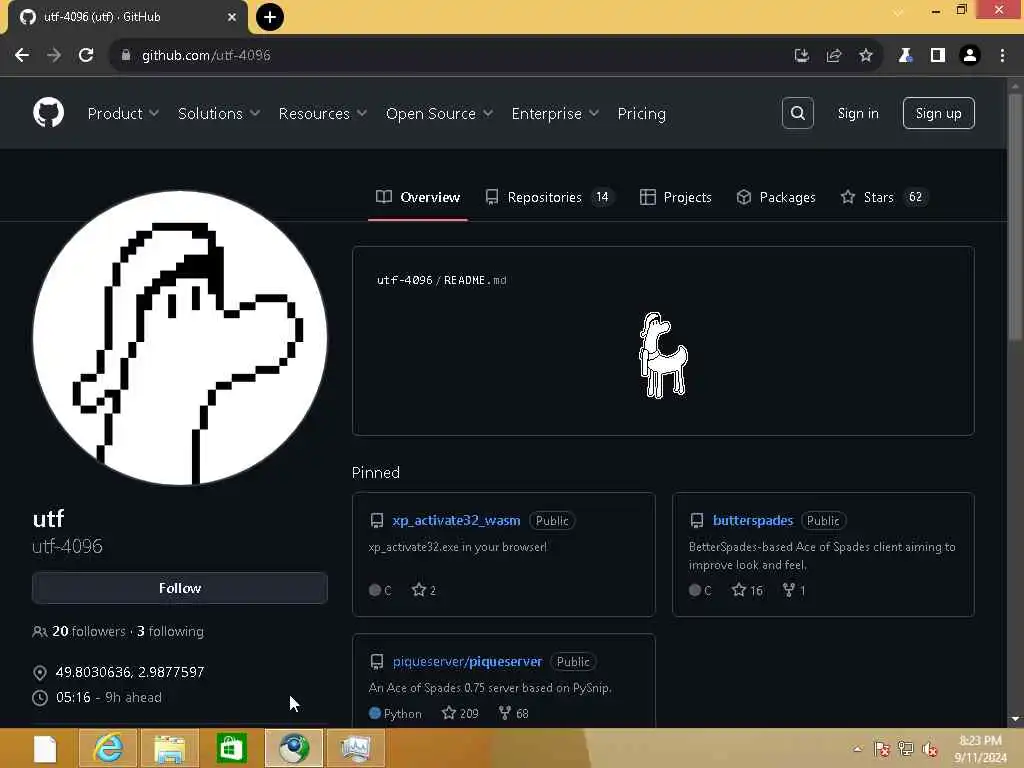Screen dimensions: 1024x768
Task: Click the fork count on butterspades
Action: pyautogui.click(x=794, y=590)
